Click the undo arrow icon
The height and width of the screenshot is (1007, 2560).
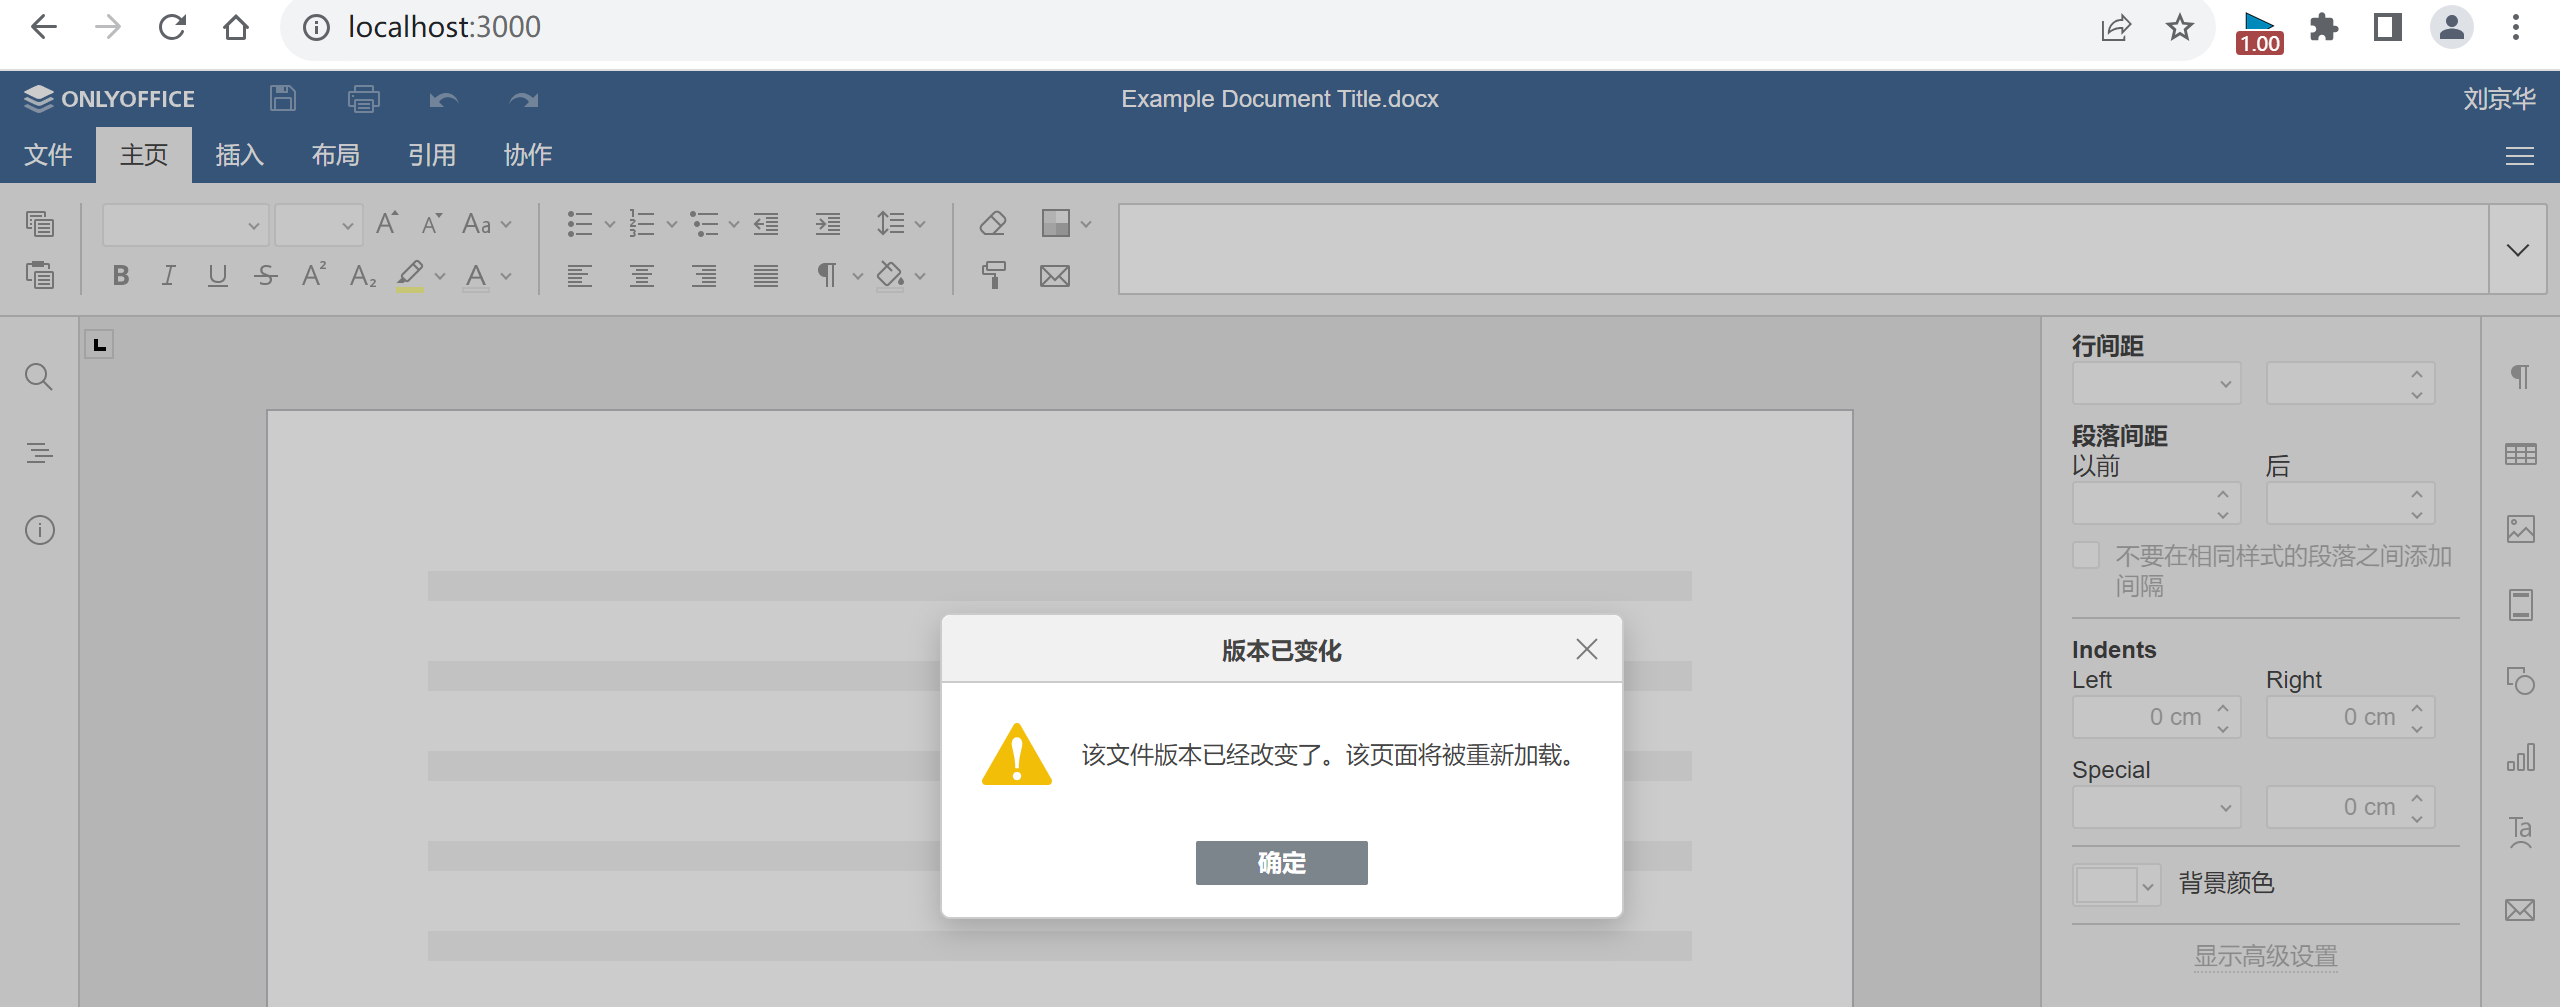coord(444,99)
